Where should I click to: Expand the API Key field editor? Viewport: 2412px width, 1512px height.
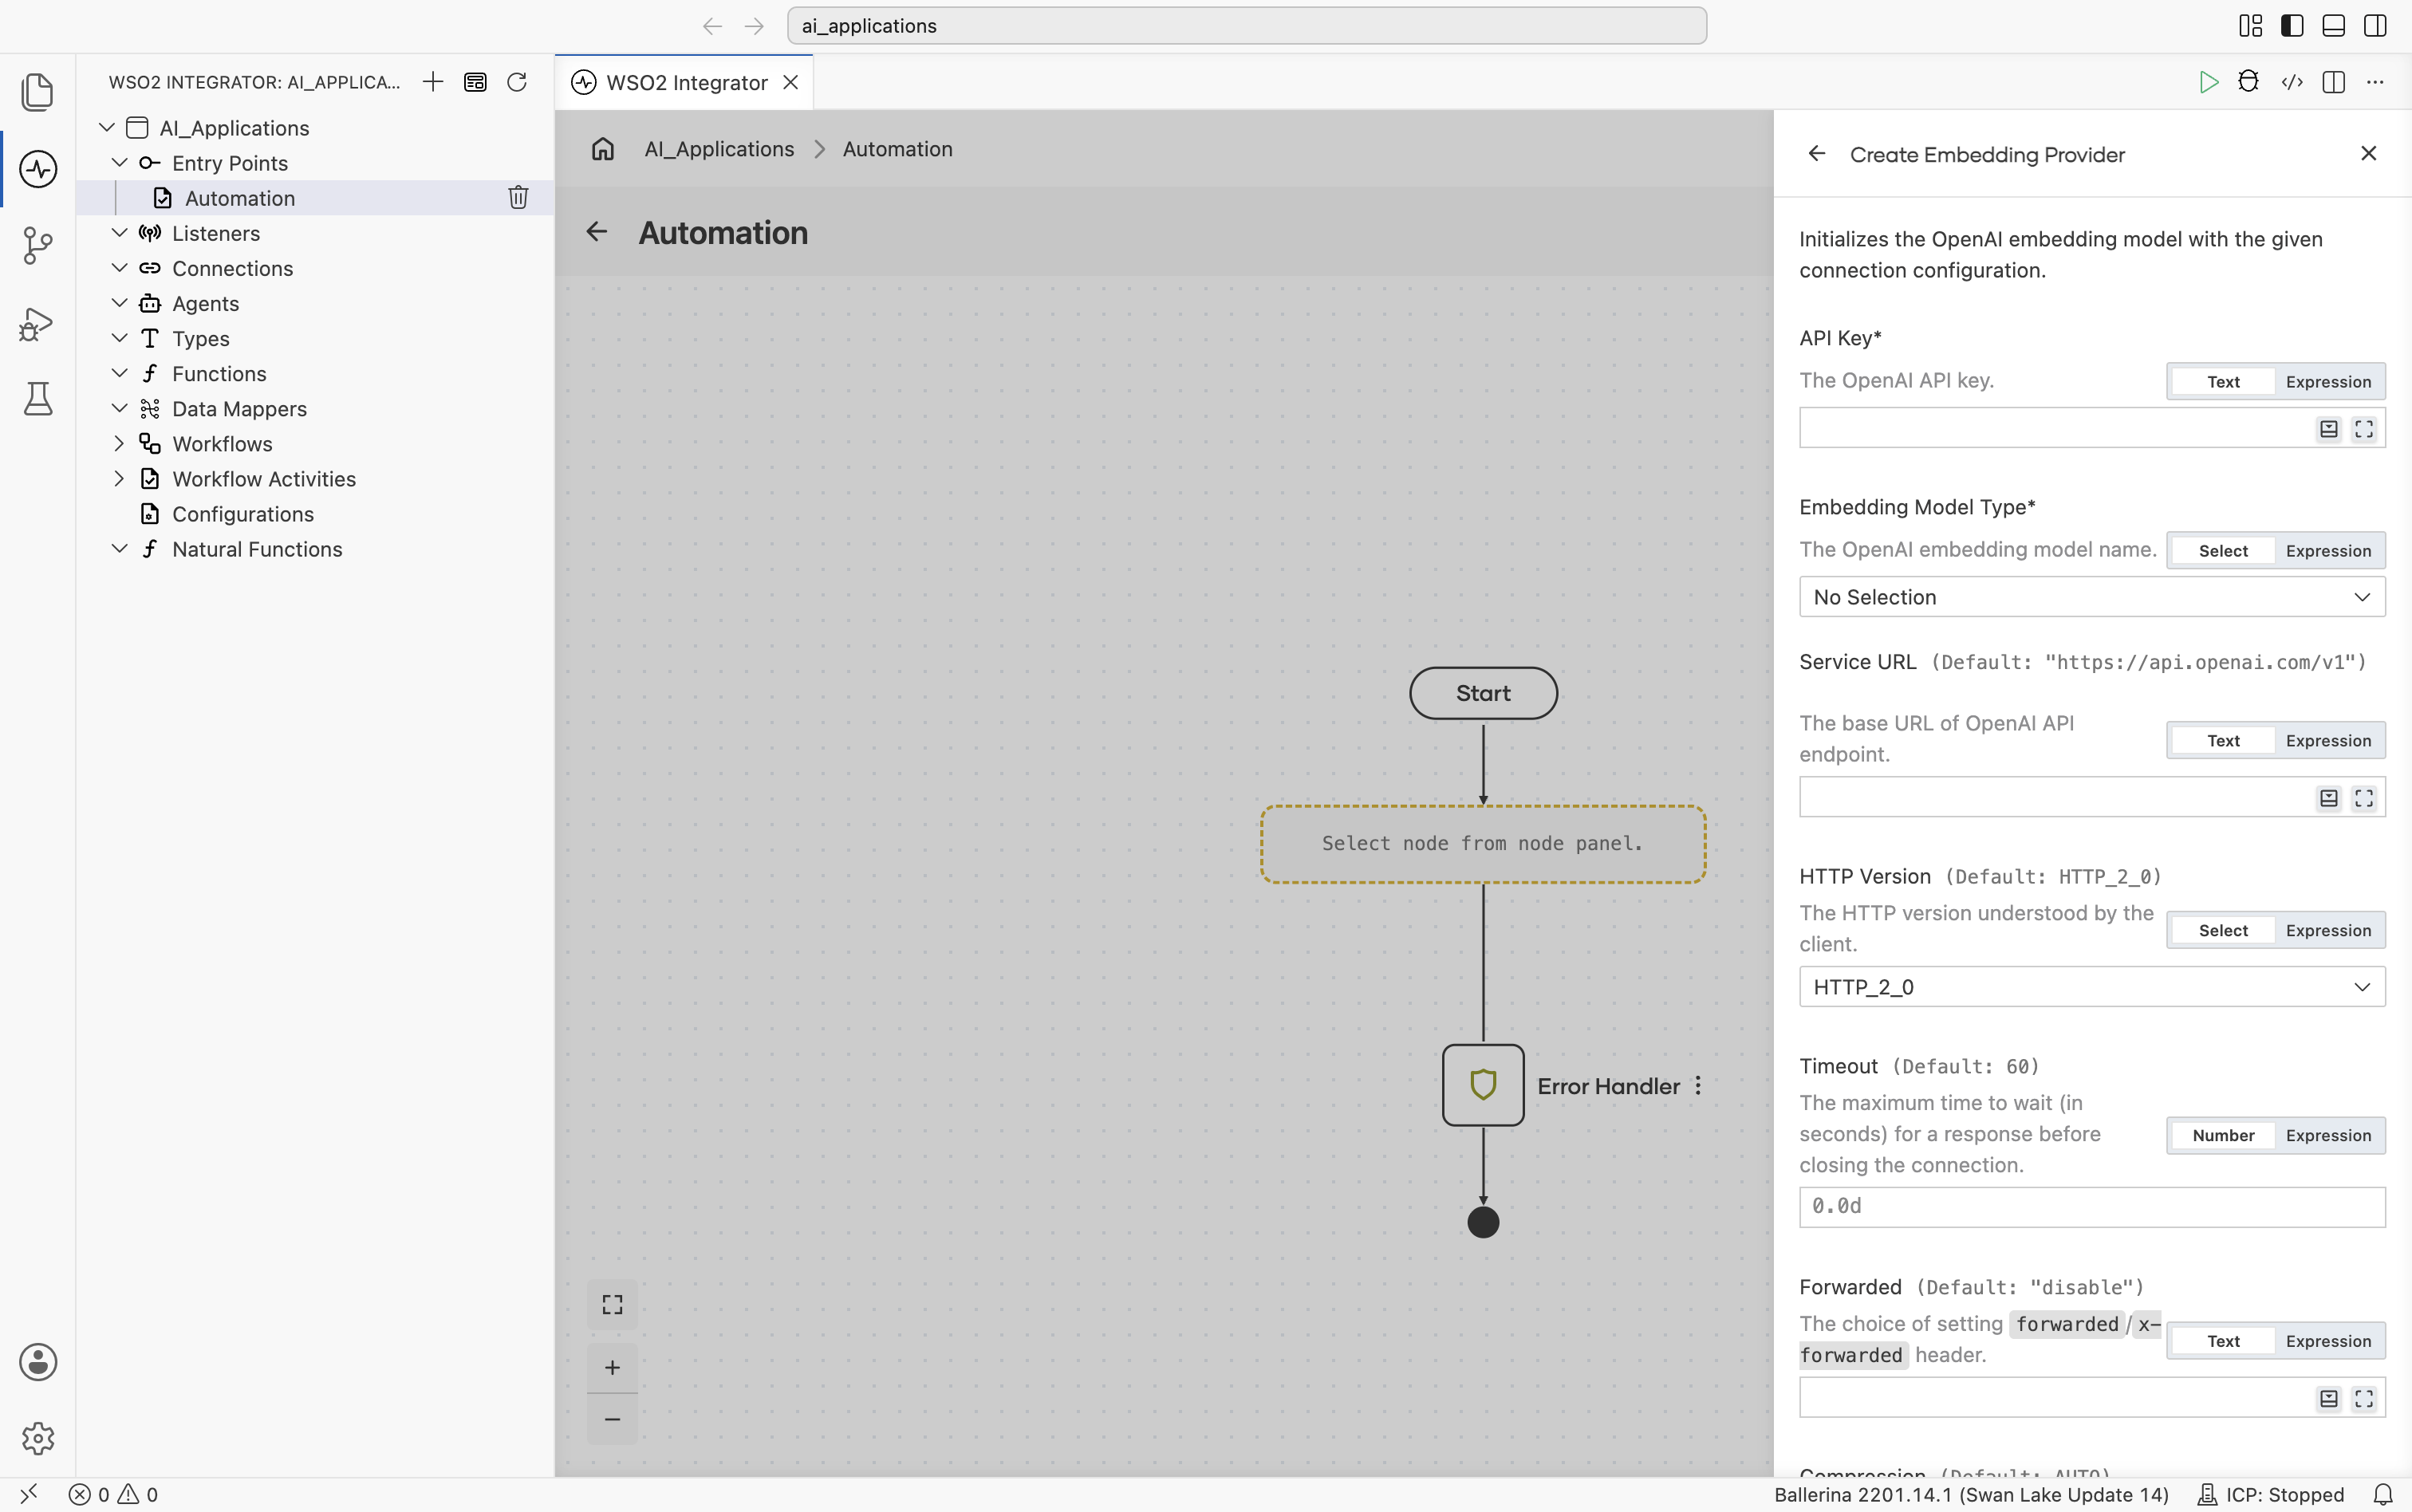pos(2364,429)
